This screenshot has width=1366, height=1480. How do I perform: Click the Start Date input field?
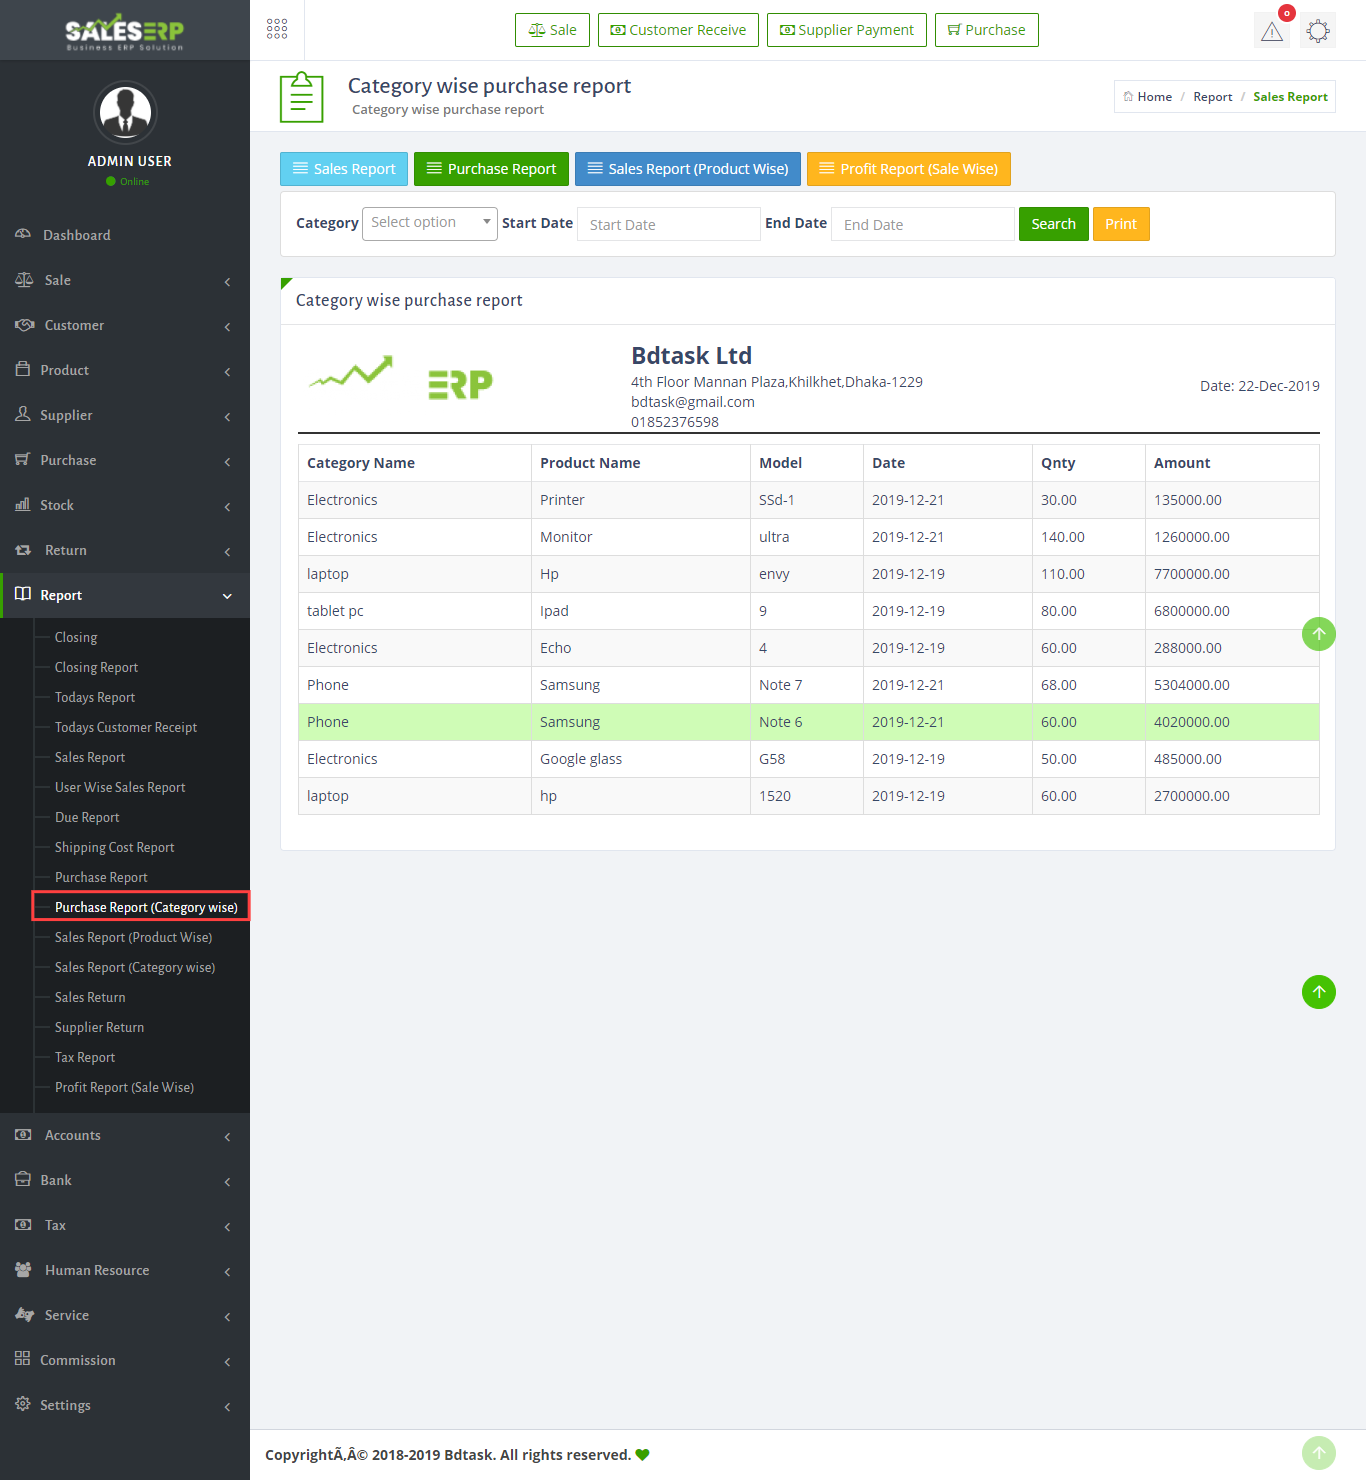coord(668,224)
